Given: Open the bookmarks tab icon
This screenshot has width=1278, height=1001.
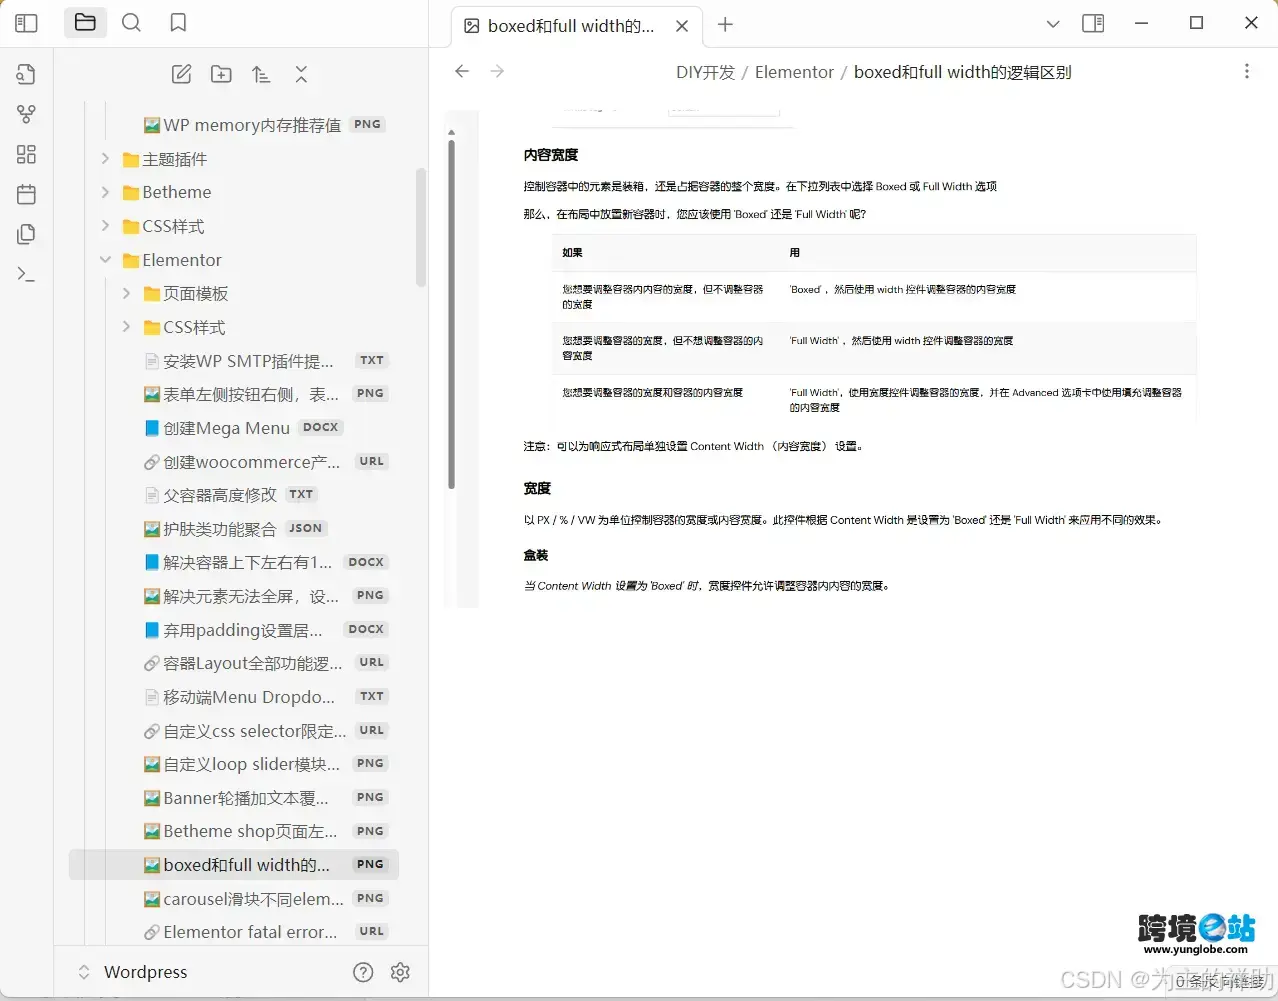Looking at the screenshot, I should pyautogui.click(x=178, y=22).
